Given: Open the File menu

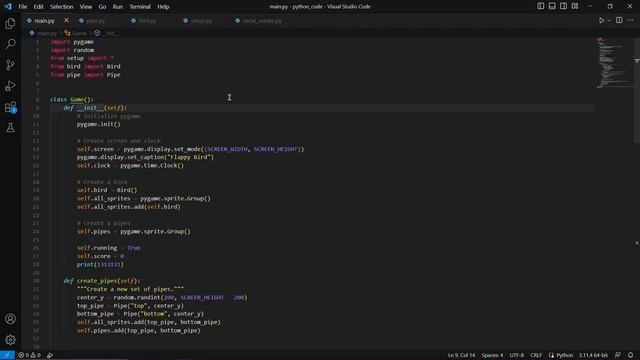Looking at the screenshot, I should coord(23,7).
